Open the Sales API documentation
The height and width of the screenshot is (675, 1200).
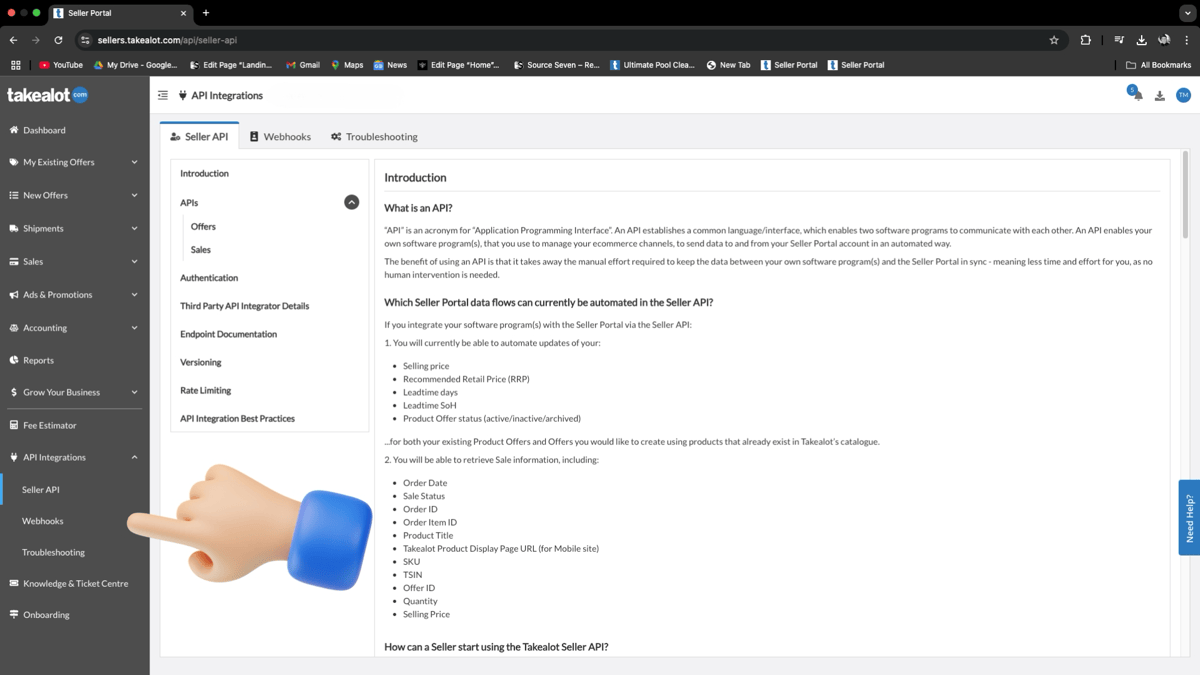(201, 250)
